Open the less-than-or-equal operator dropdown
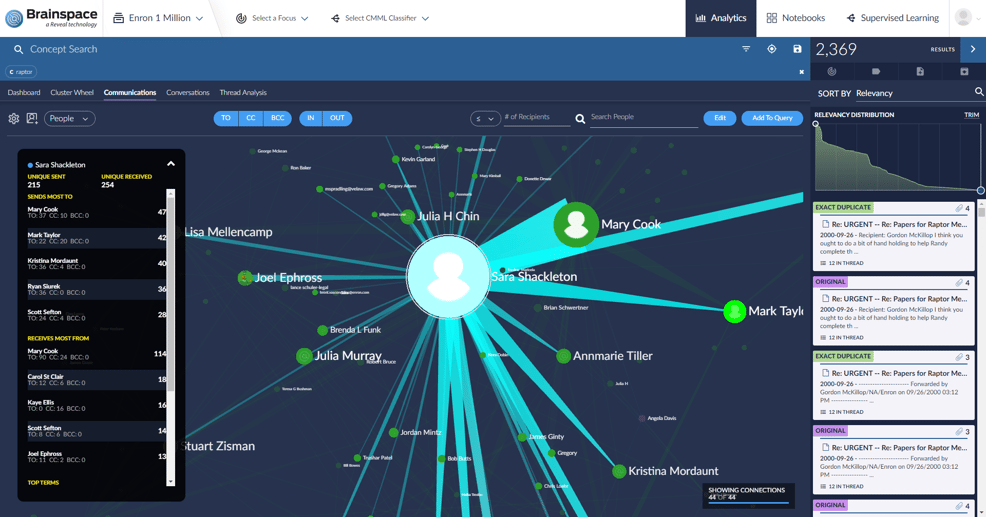Screen dimensions: 986x517 point(485,118)
